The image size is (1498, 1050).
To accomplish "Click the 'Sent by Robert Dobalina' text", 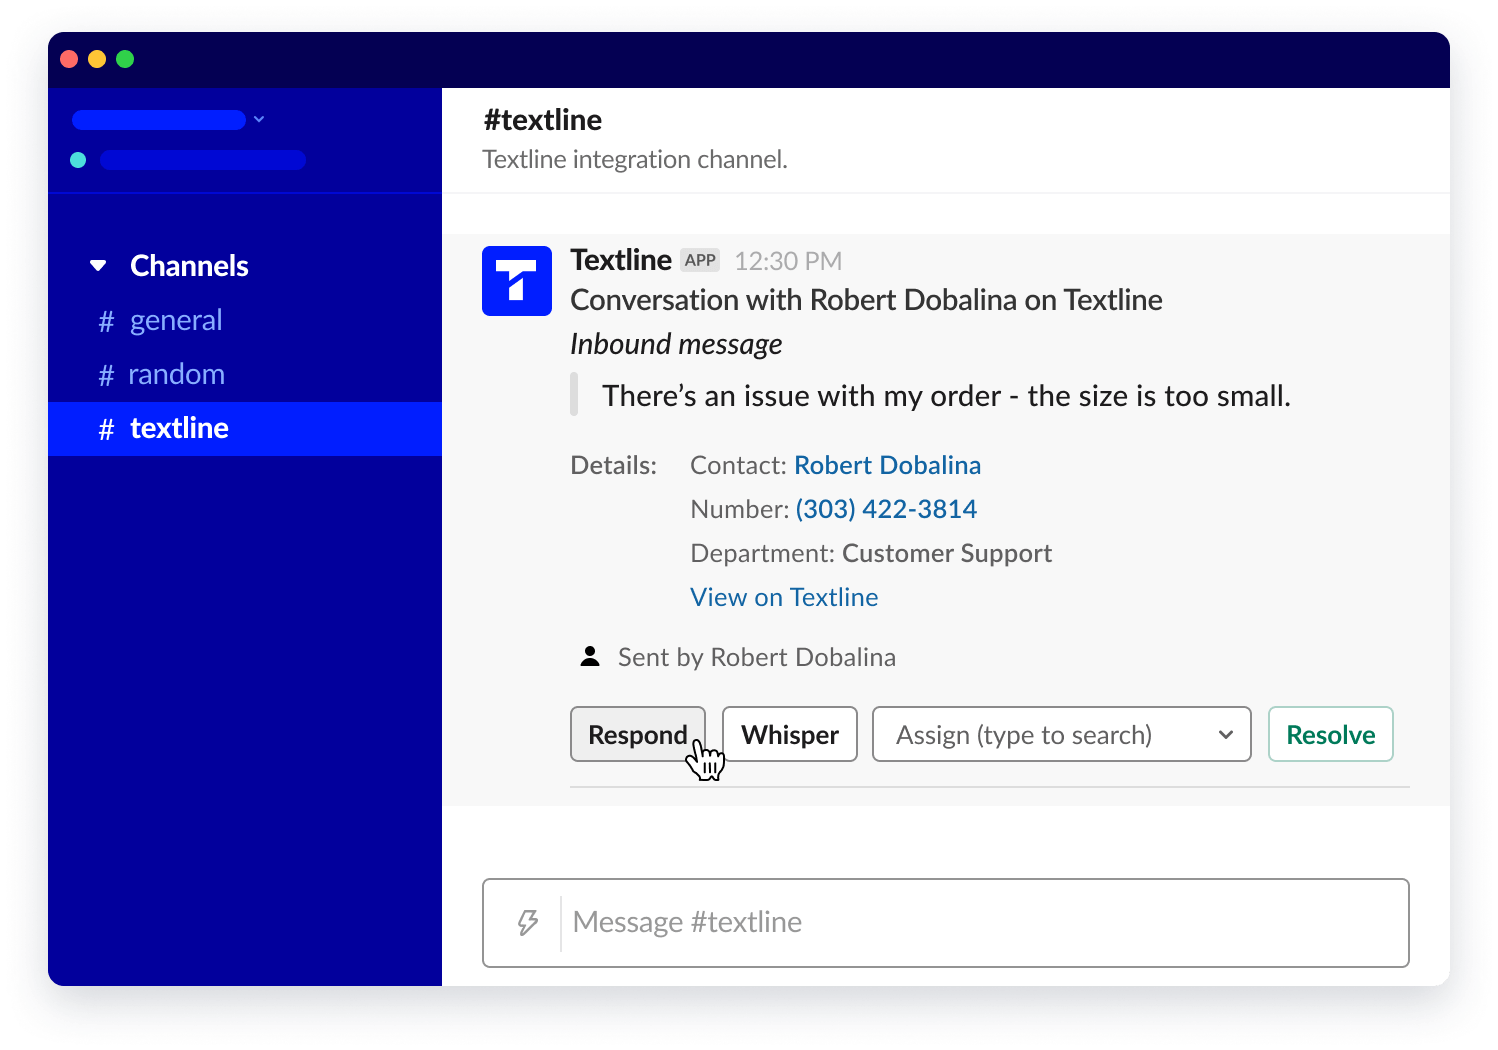I will point(757,657).
